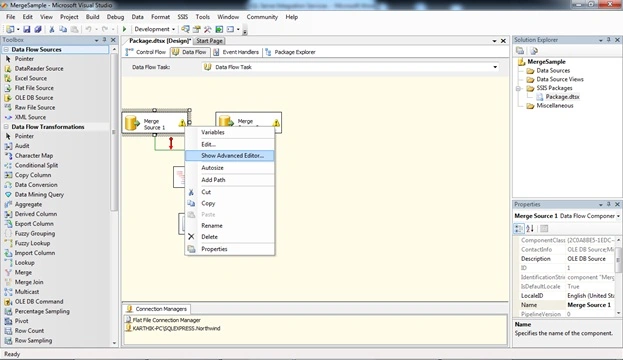Viewport: 623px width, 360px height.
Task: Open the Toolbox window position dropdown arrow
Action: coord(97,40)
